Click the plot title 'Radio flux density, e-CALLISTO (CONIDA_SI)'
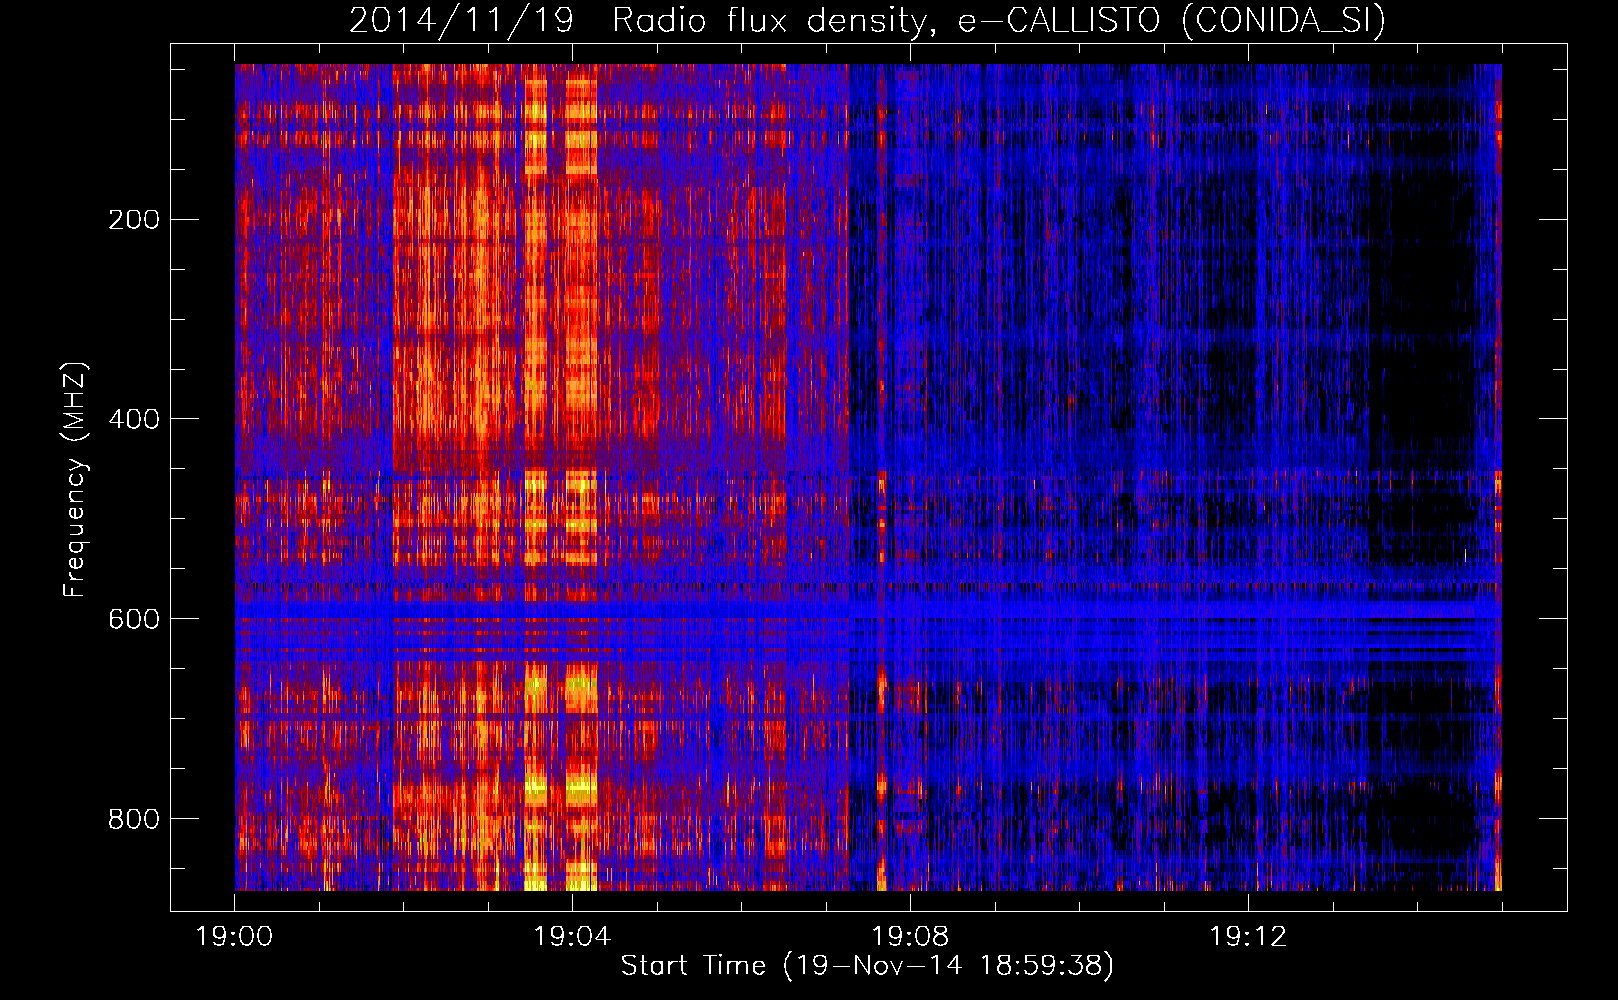 pyautogui.click(x=999, y=21)
